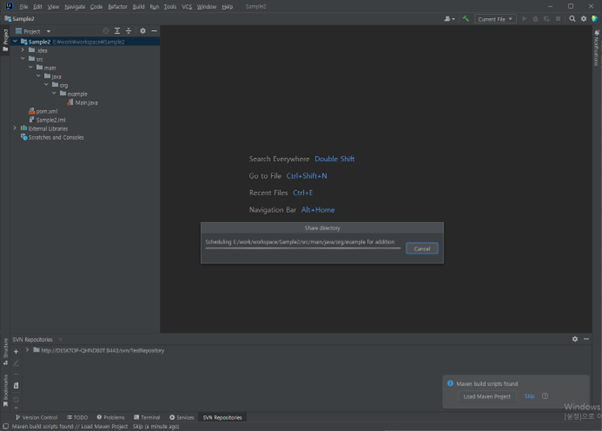Open the Search Everywhere magnifier icon
602x431 pixels.
572,19
